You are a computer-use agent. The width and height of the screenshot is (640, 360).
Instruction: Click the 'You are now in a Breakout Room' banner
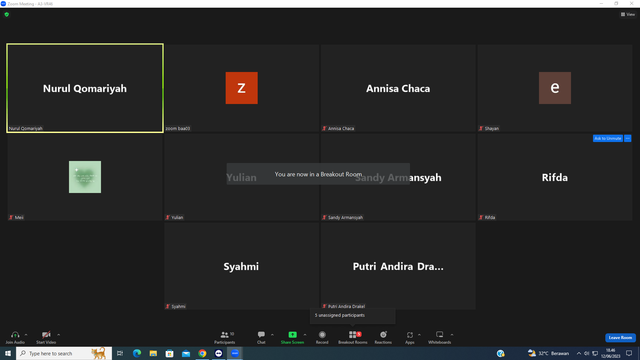[318, 174]
